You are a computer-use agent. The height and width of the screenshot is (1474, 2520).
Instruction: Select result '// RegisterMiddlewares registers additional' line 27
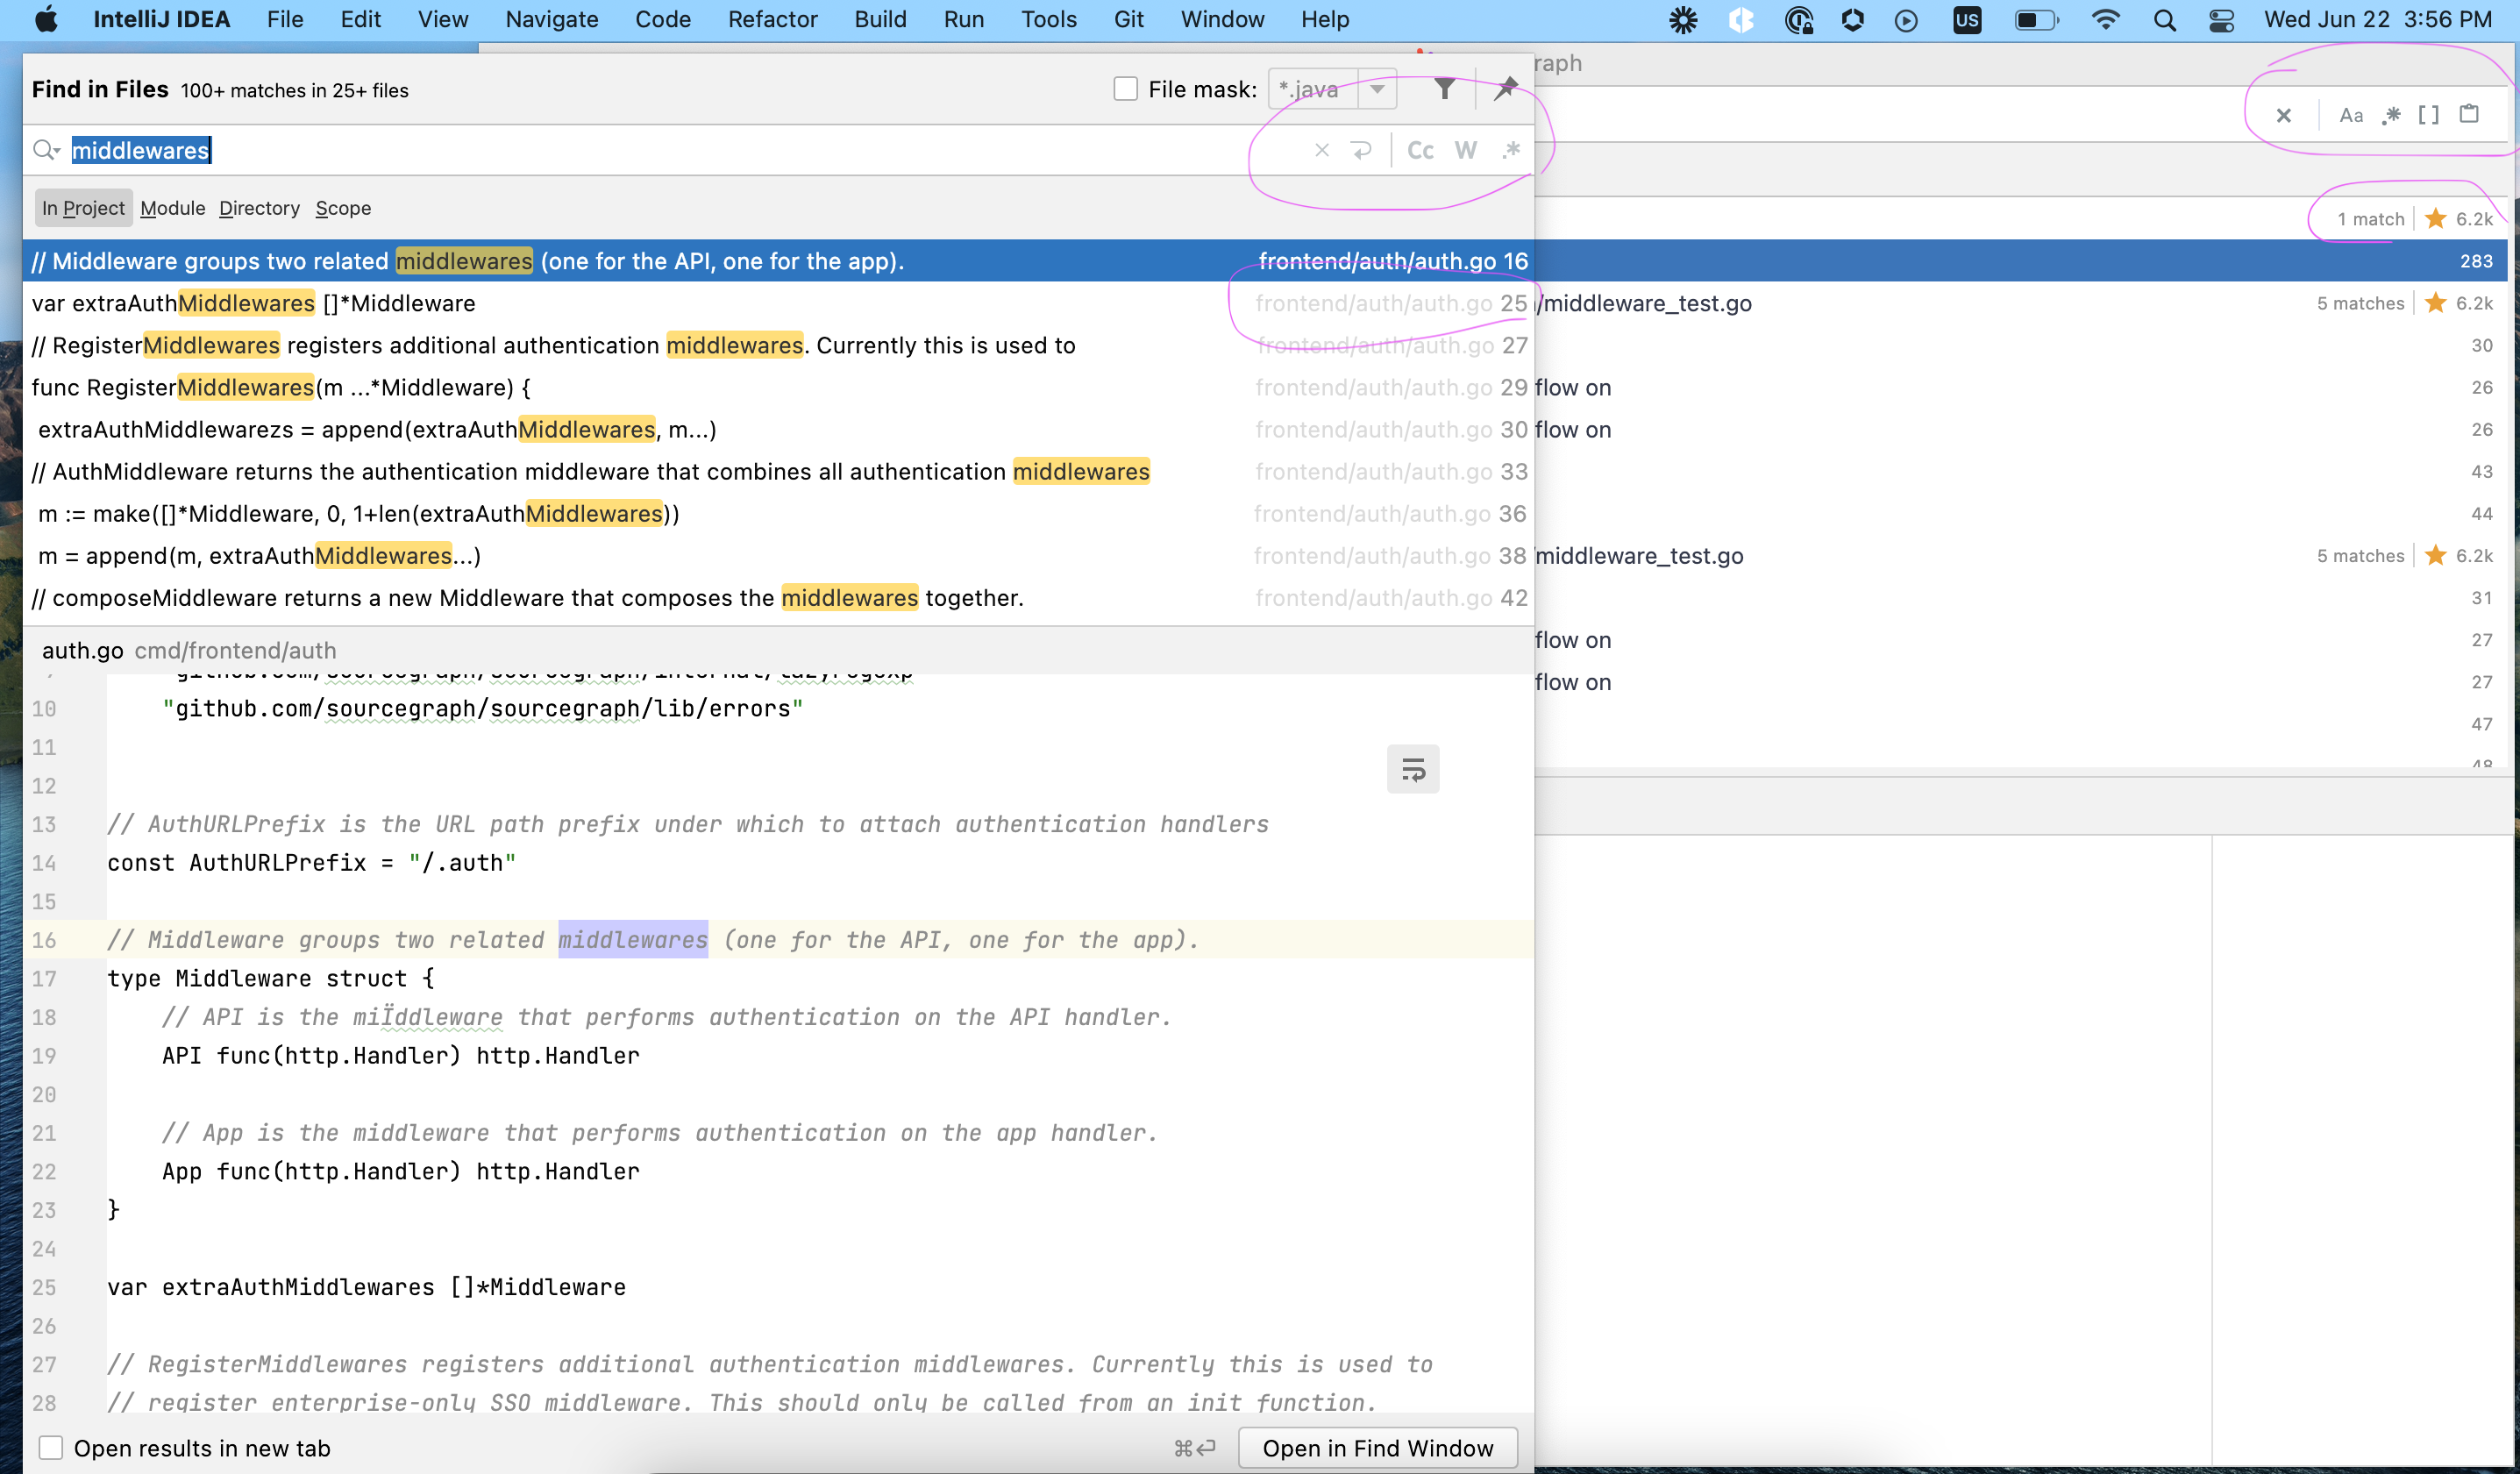click(x=779, y=345)
